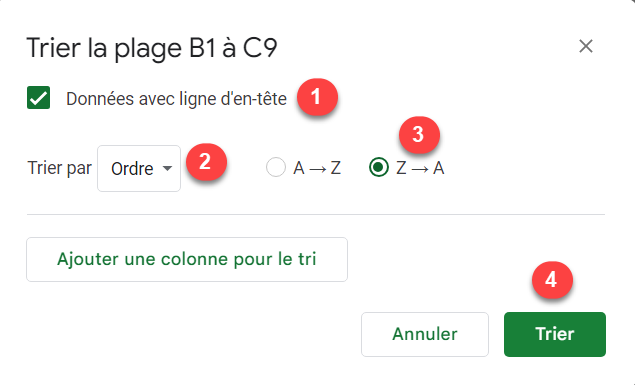The height and width of the screenshot is (385, 635).
Task: Click the "Données avec ligne d'en-tête" label
Action: point(176,99)
